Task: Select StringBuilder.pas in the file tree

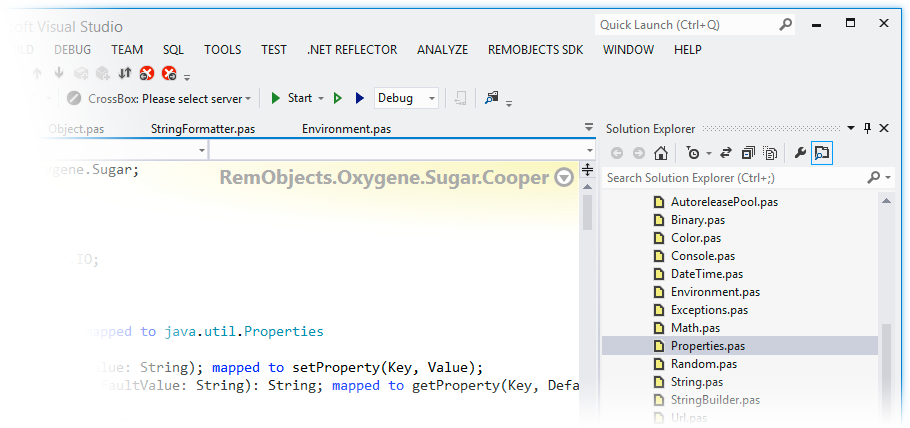Action: (x=716, y=400)
